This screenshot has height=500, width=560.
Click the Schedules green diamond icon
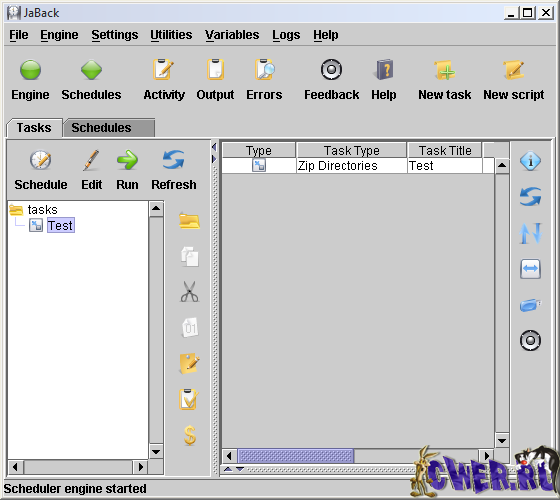click(91, 70)
